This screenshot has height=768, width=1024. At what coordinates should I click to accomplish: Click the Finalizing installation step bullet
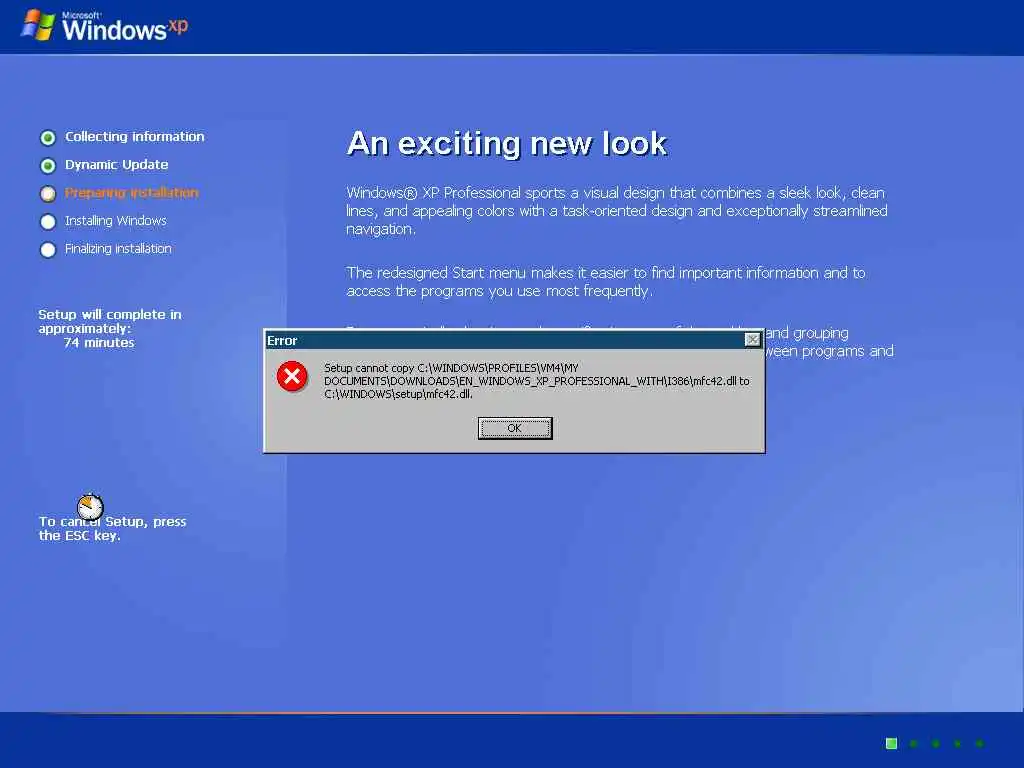pos(48,250)
